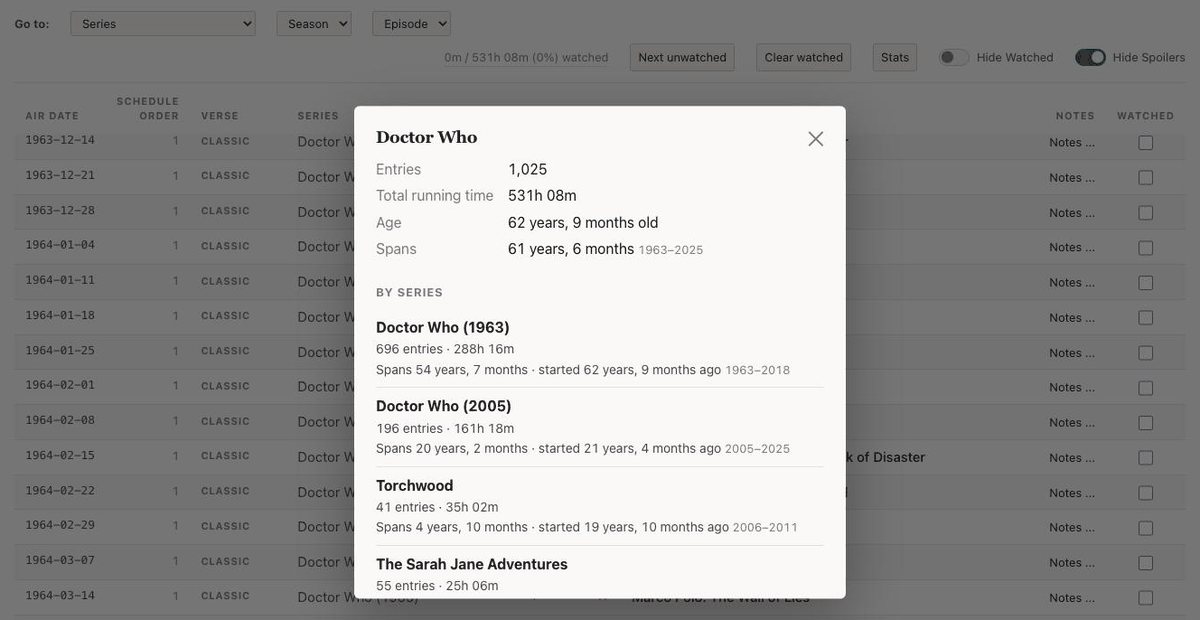Tick watched for the 1964-03-14 row

coord(1146,597)
